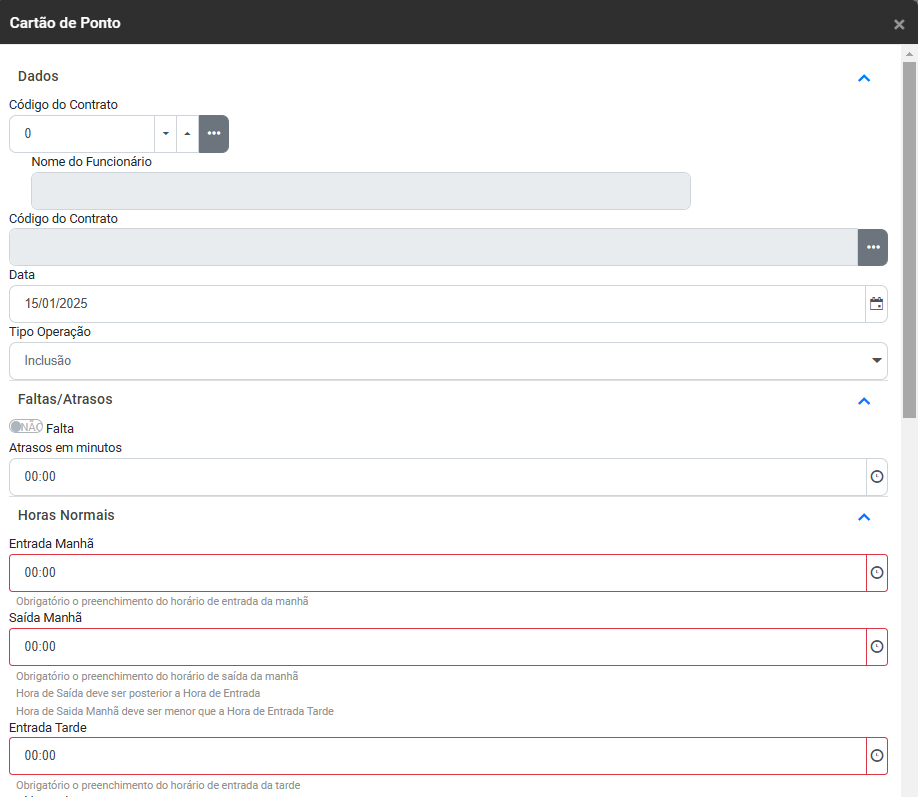This screenshot has height=797, width=918.
Task: Close the Cartão de Ponto dialog
Action: click(899, 24)
